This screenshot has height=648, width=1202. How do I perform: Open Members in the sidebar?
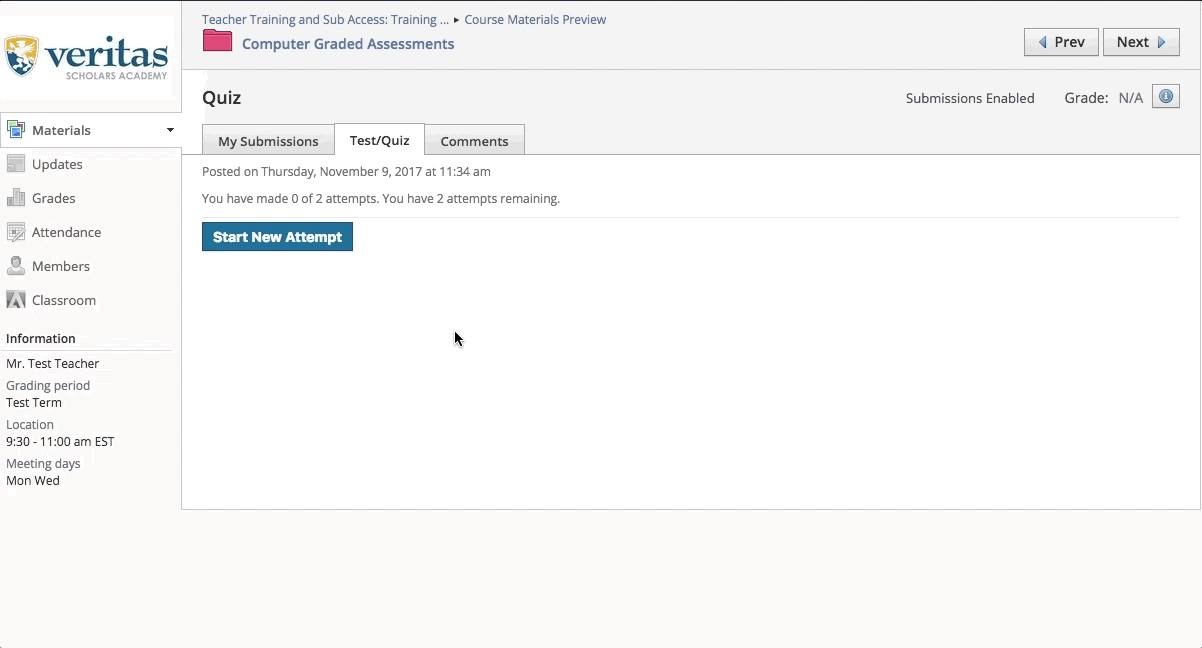point(61,266)
